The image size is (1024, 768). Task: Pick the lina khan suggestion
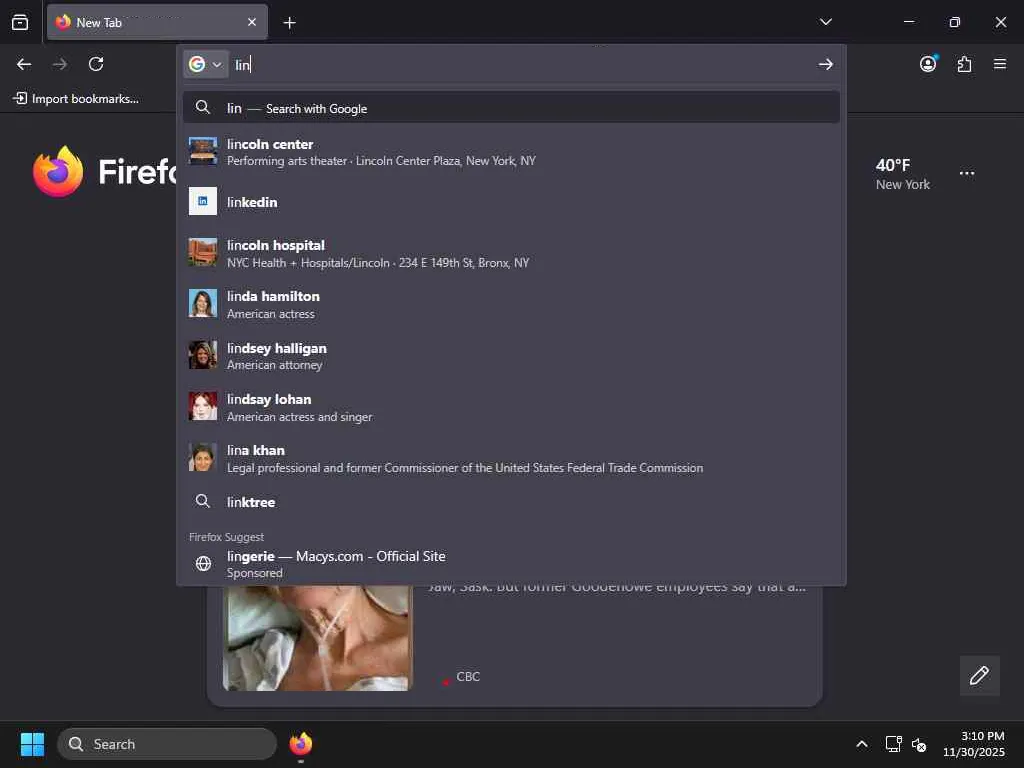click(x=511, y=458)
